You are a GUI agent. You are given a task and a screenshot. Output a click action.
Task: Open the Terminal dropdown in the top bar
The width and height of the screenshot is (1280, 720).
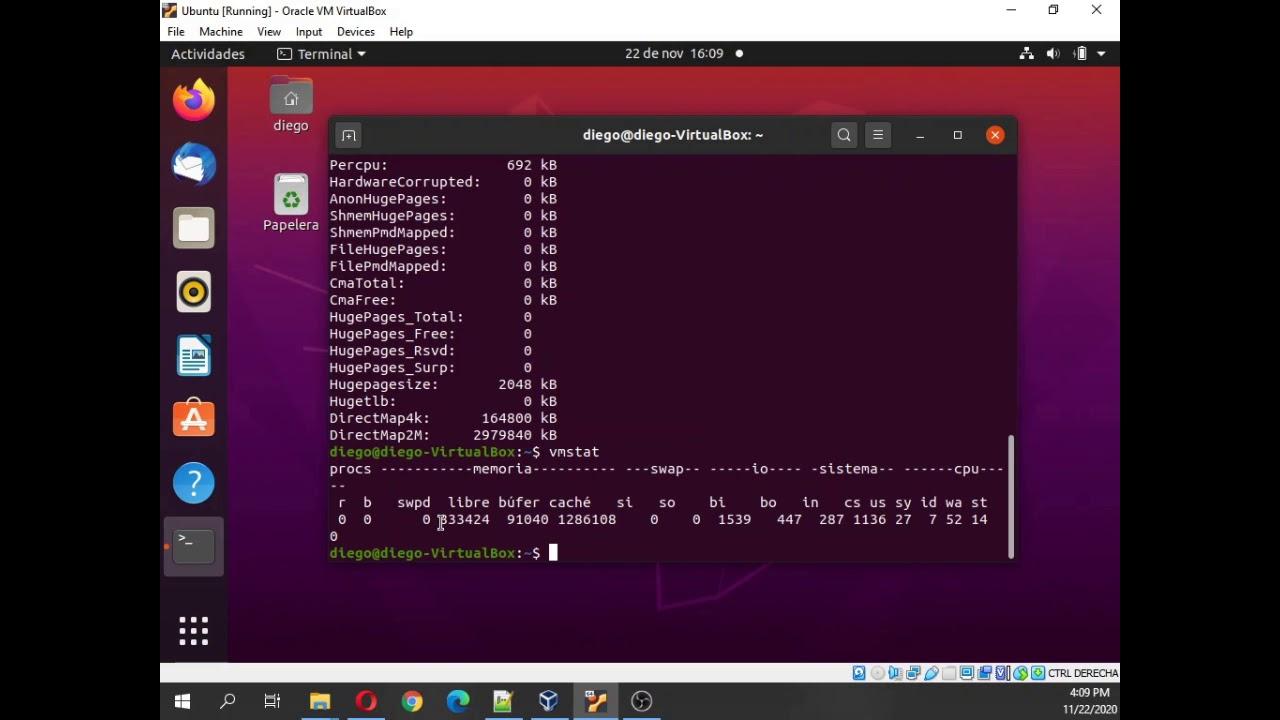click(320, 54)
